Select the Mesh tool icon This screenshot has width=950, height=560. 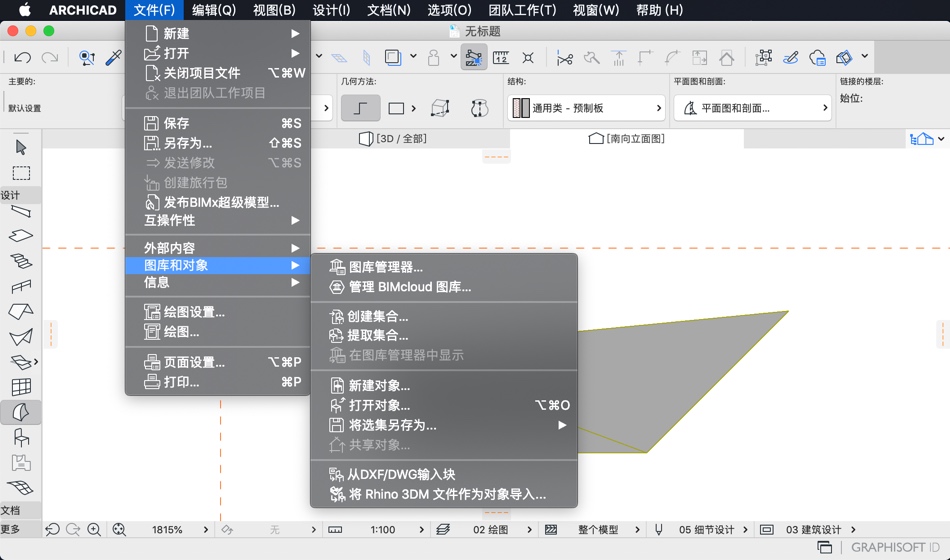[21, 487]
